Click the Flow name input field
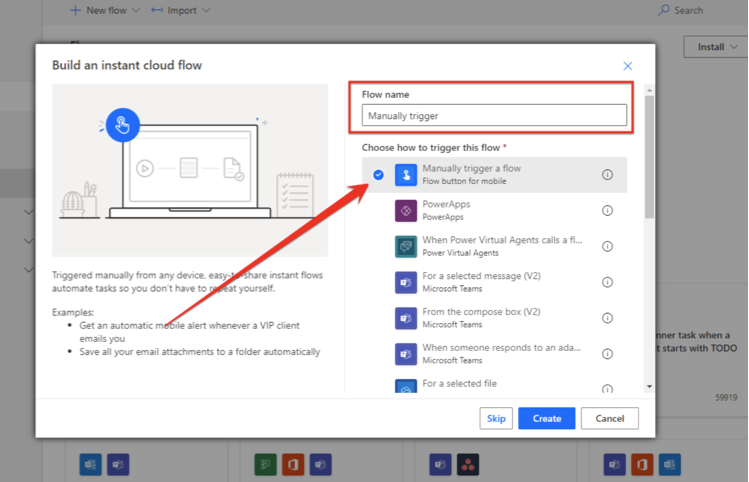749x482 pixels. [x=494, y=116]
